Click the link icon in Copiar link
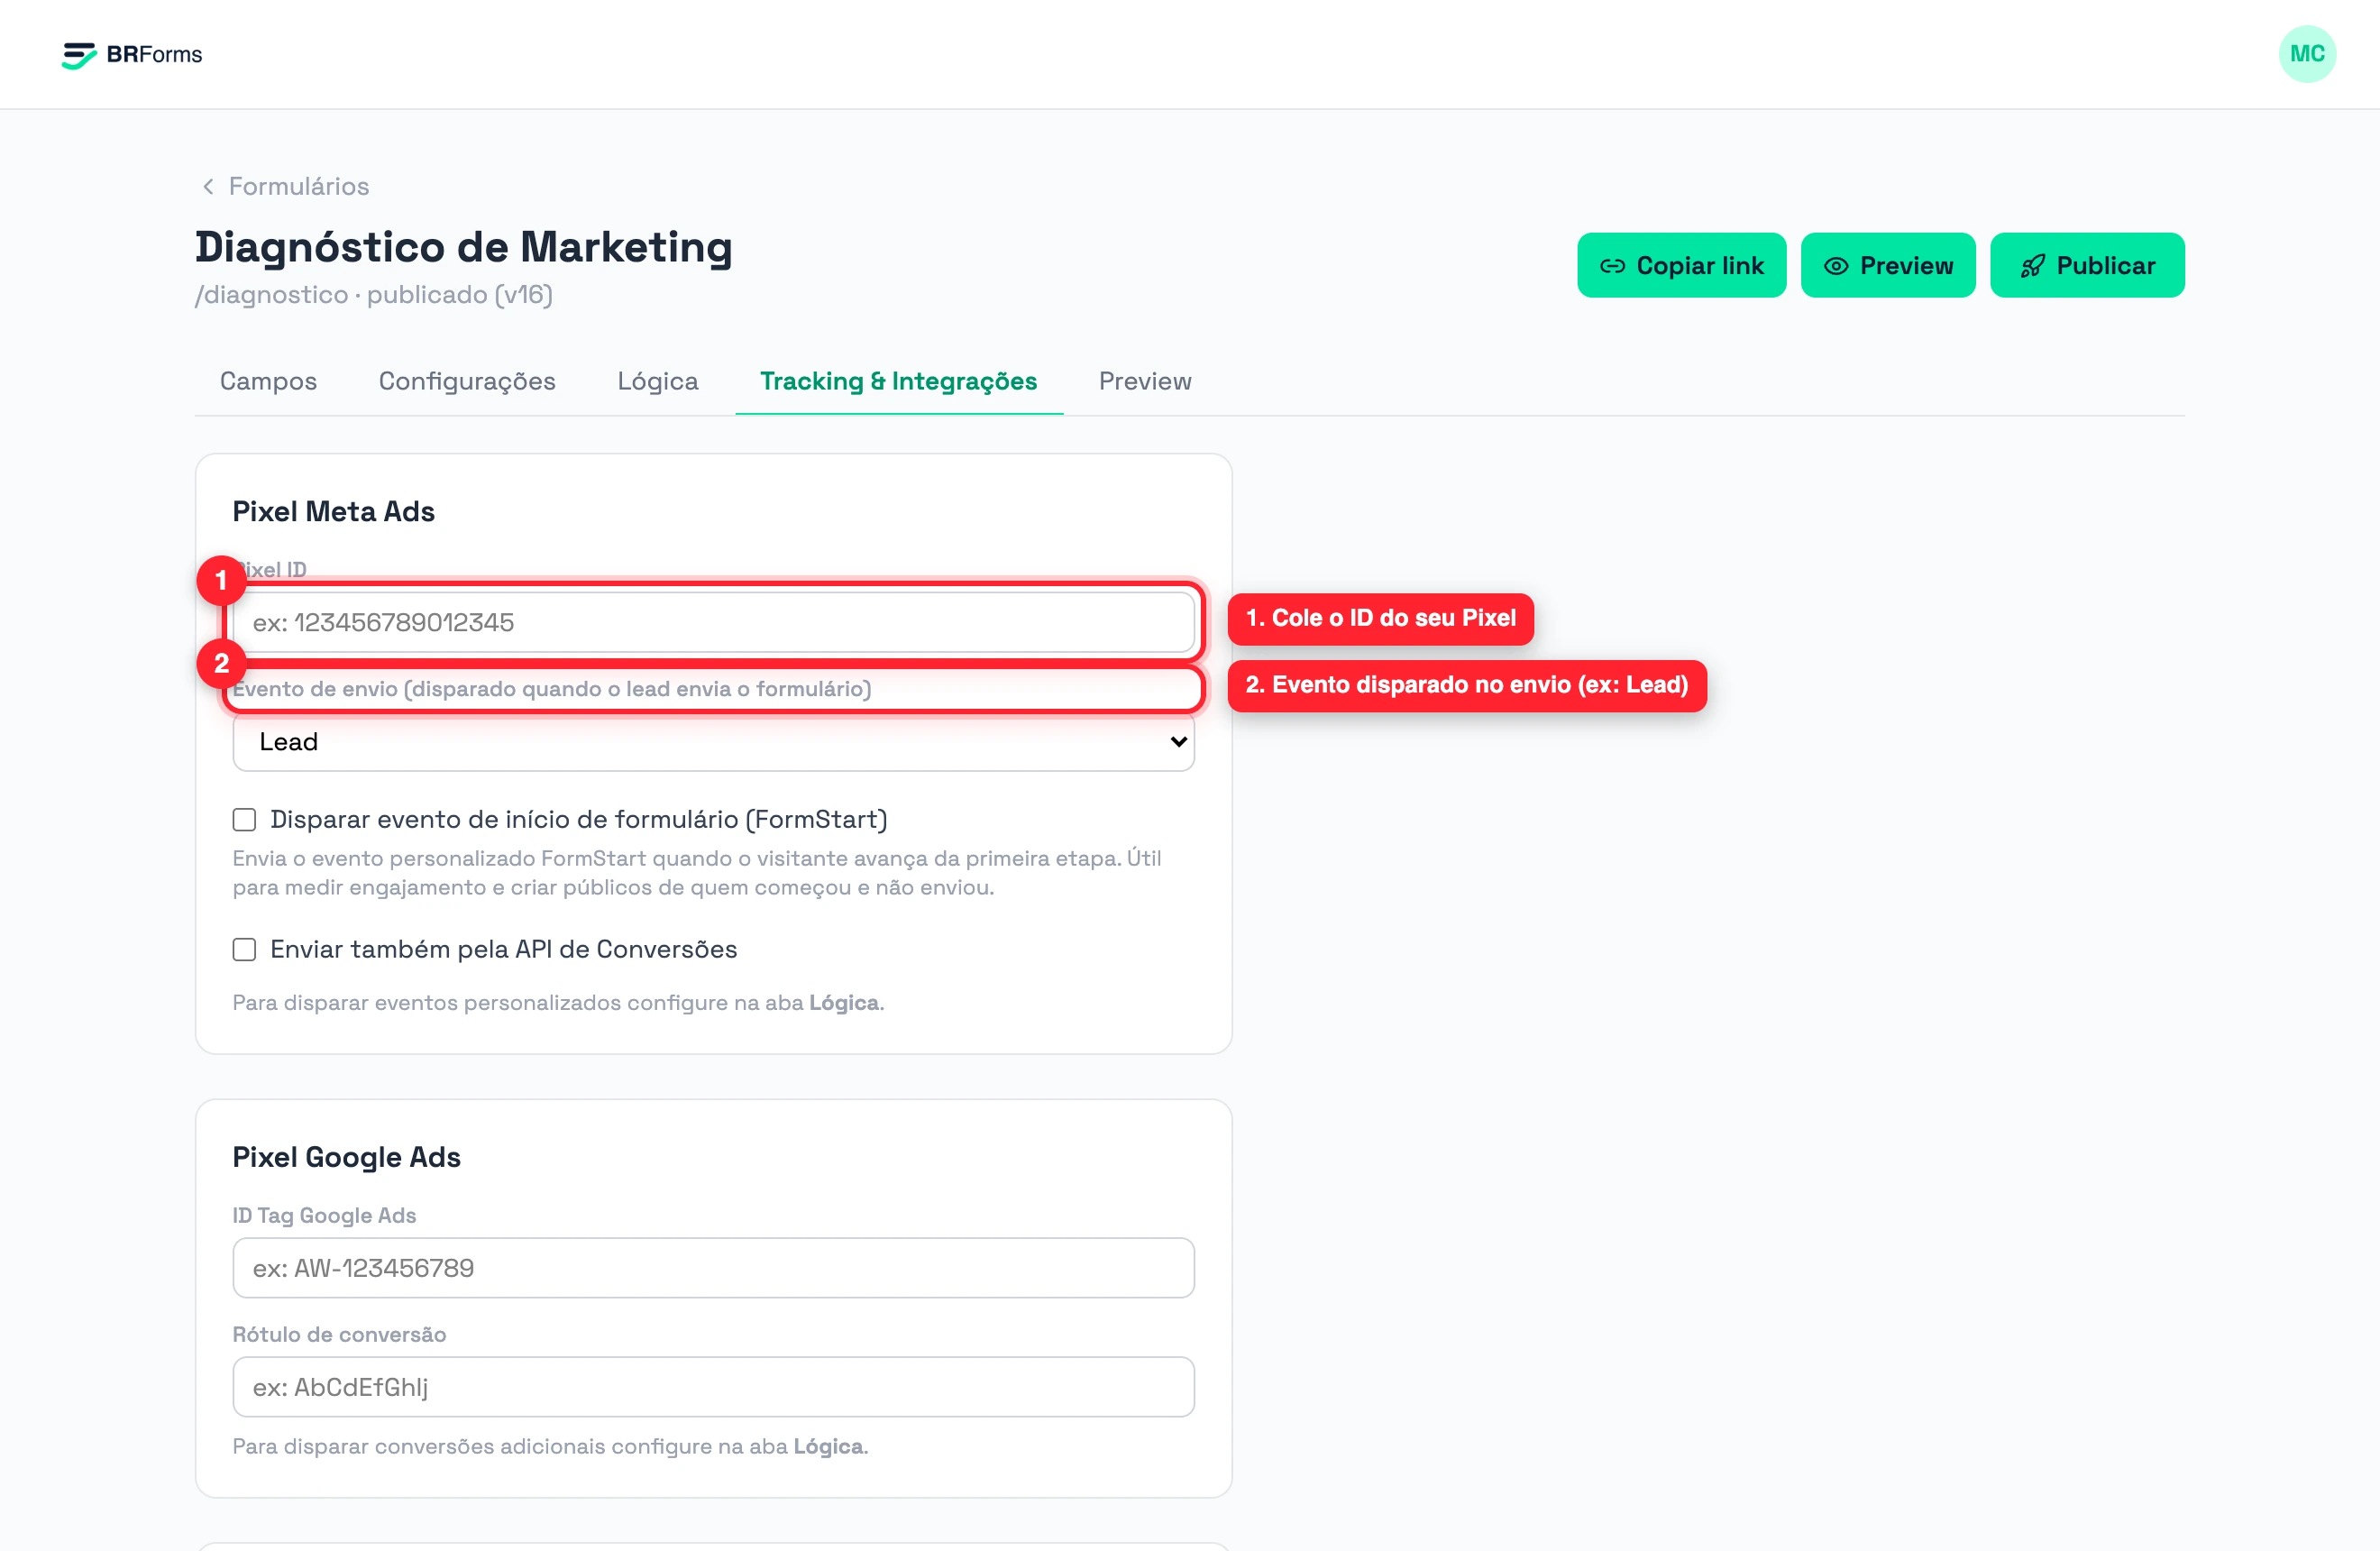 1612,266
